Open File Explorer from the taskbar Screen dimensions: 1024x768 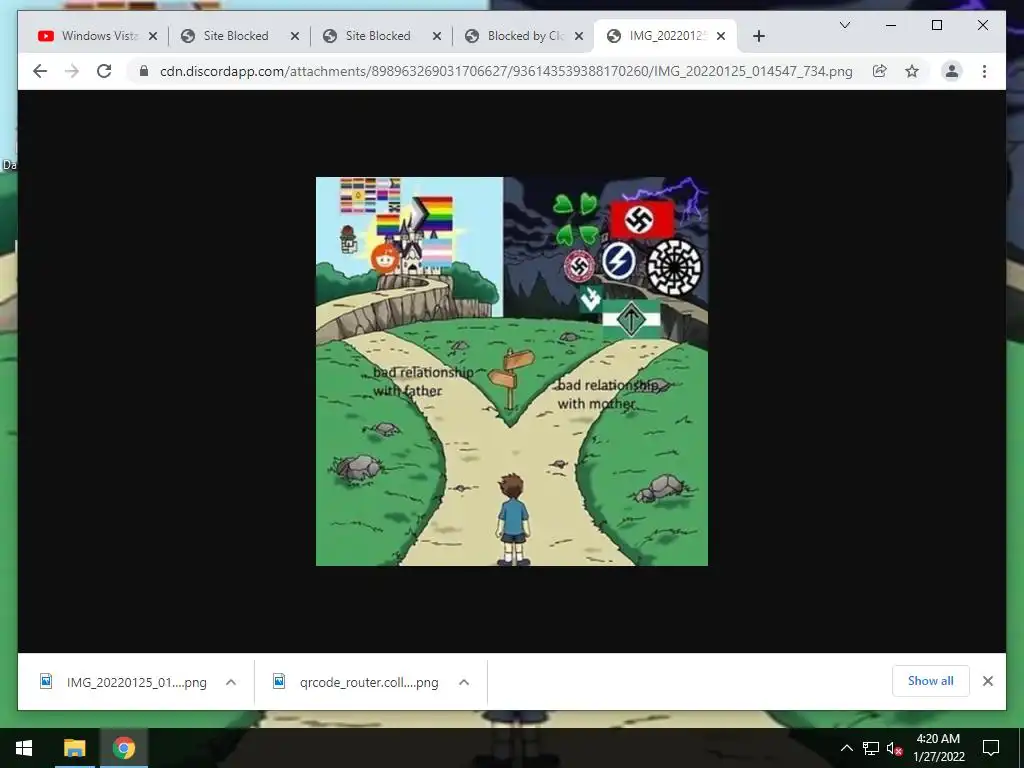[x=74, y=748]
